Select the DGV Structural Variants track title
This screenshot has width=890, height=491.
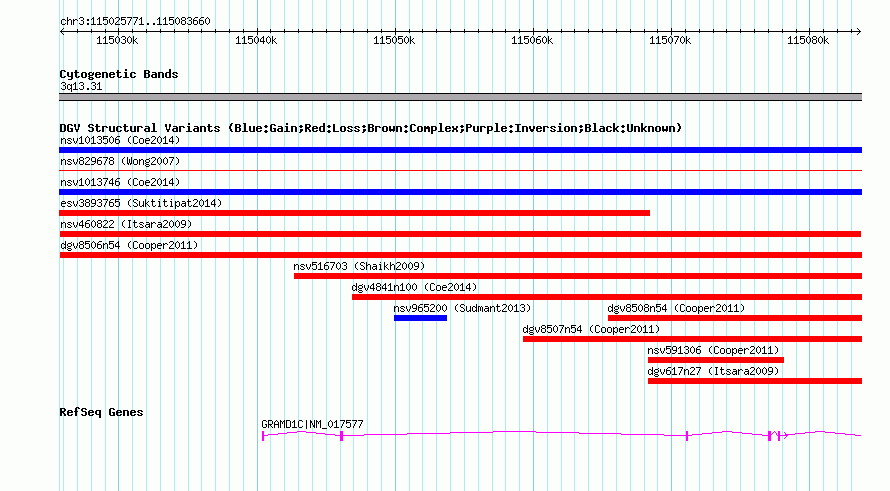tap(370, 128)
